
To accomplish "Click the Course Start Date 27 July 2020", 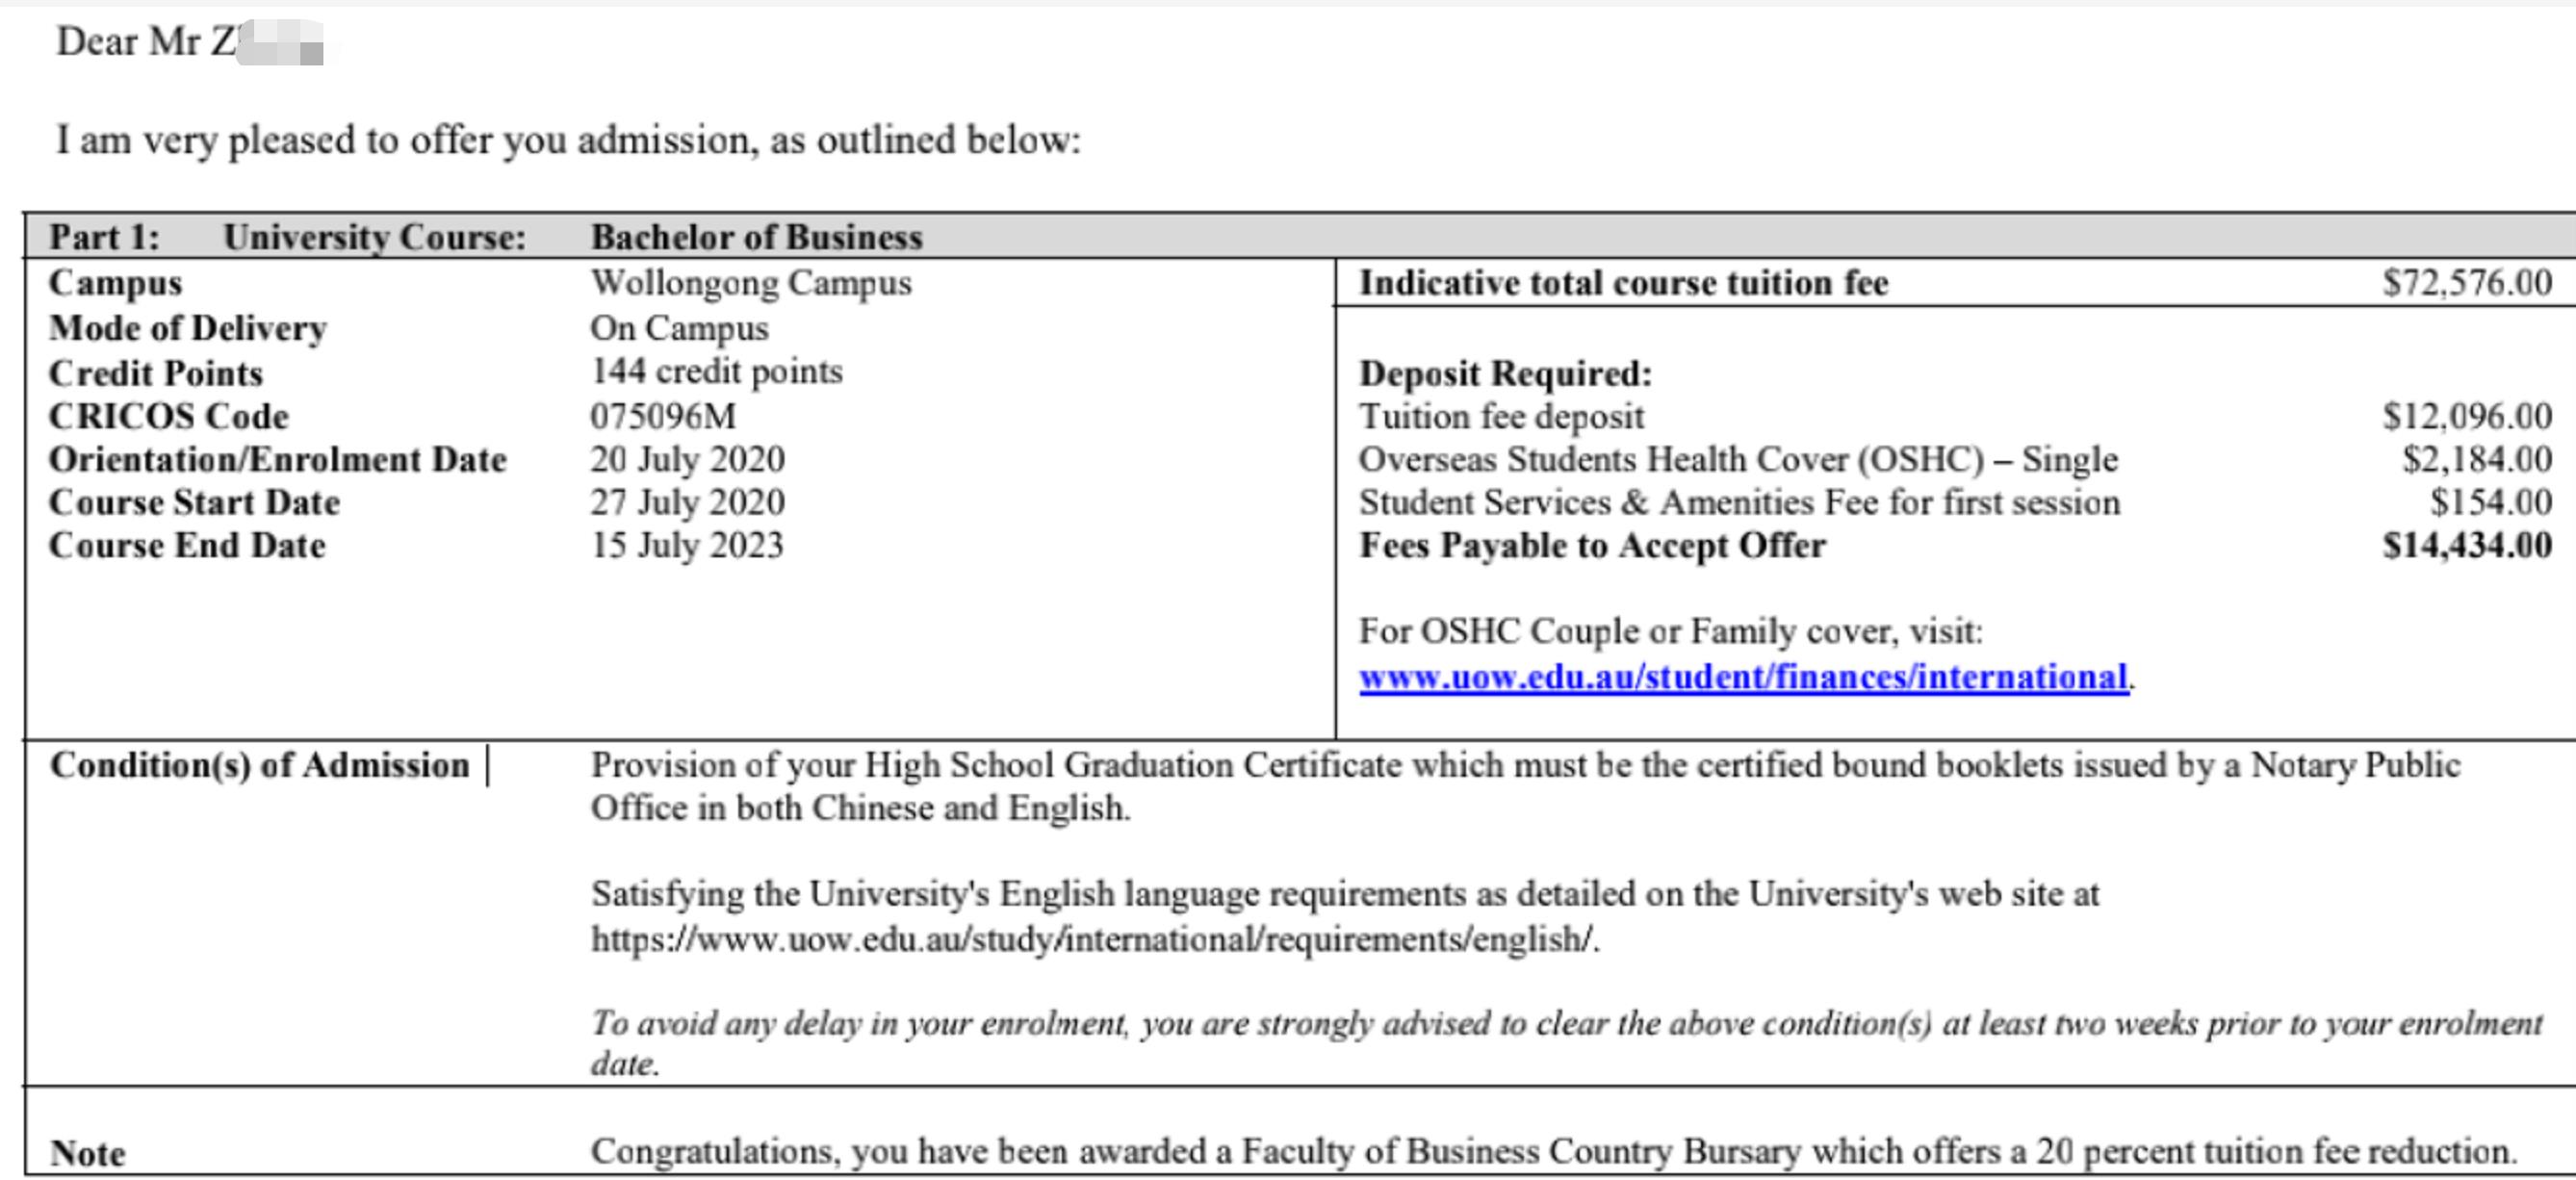I will pyautogui.click(x=687, y=502).
